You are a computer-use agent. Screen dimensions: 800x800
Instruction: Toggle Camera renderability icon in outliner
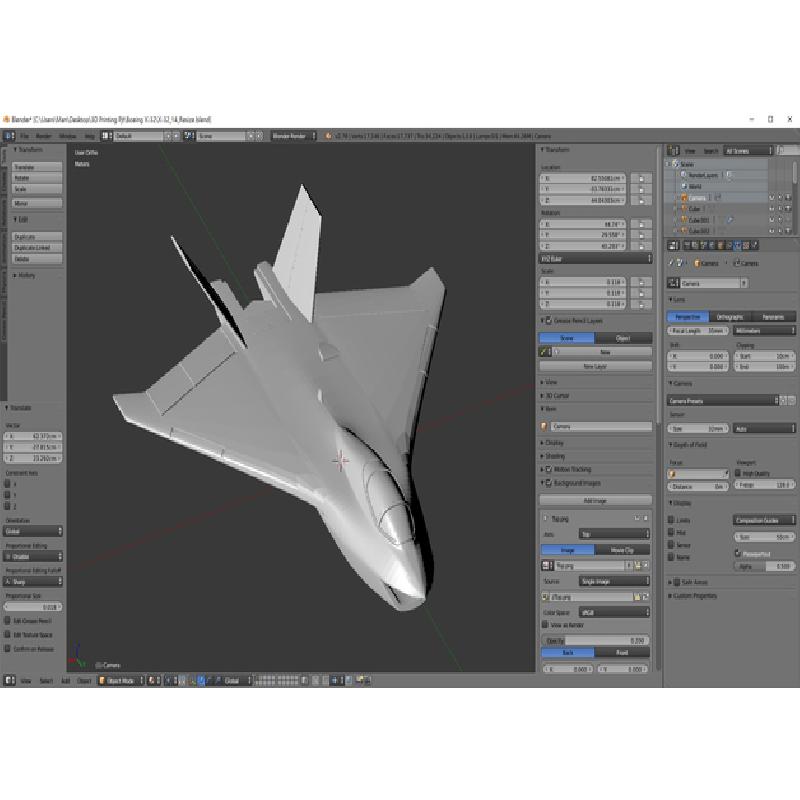(788, 198)
